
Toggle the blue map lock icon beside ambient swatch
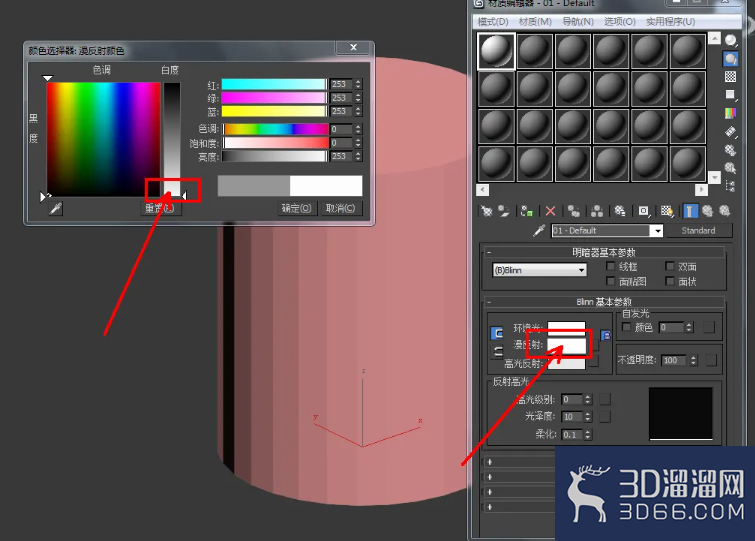606,335
